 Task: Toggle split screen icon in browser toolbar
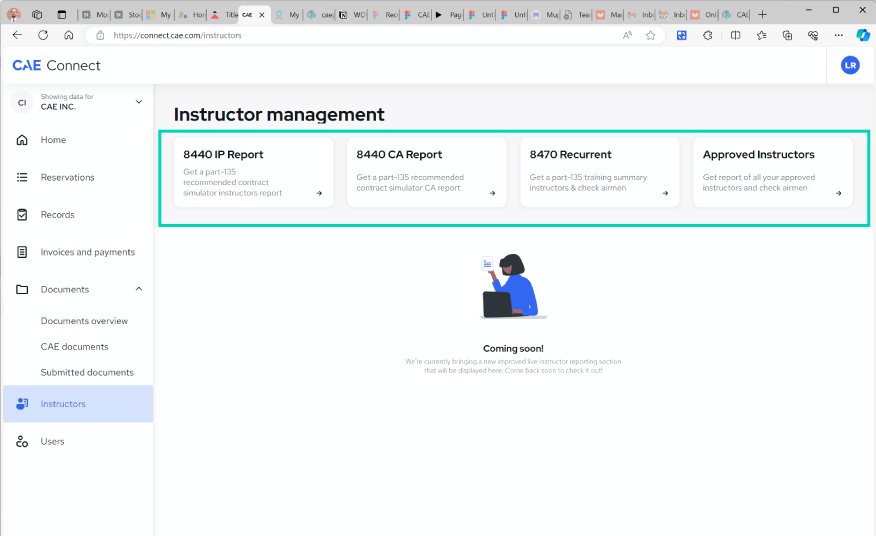(735, 35)
